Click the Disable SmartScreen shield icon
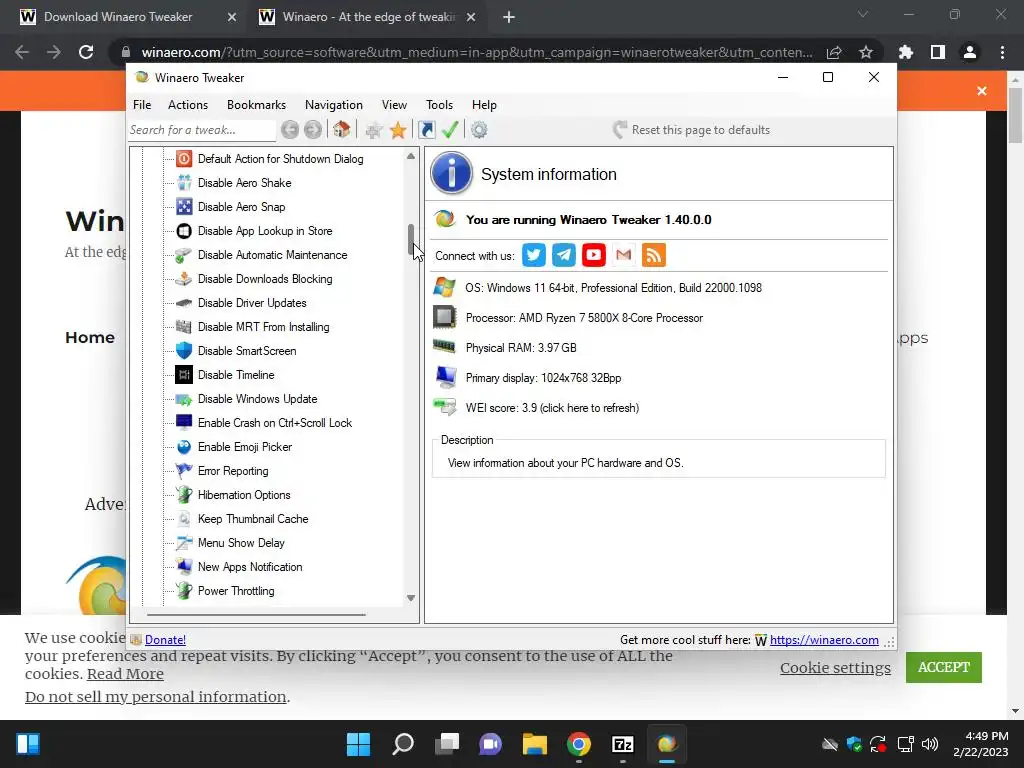The width and height of the screenshot is (1024, 768). [184, 351]
